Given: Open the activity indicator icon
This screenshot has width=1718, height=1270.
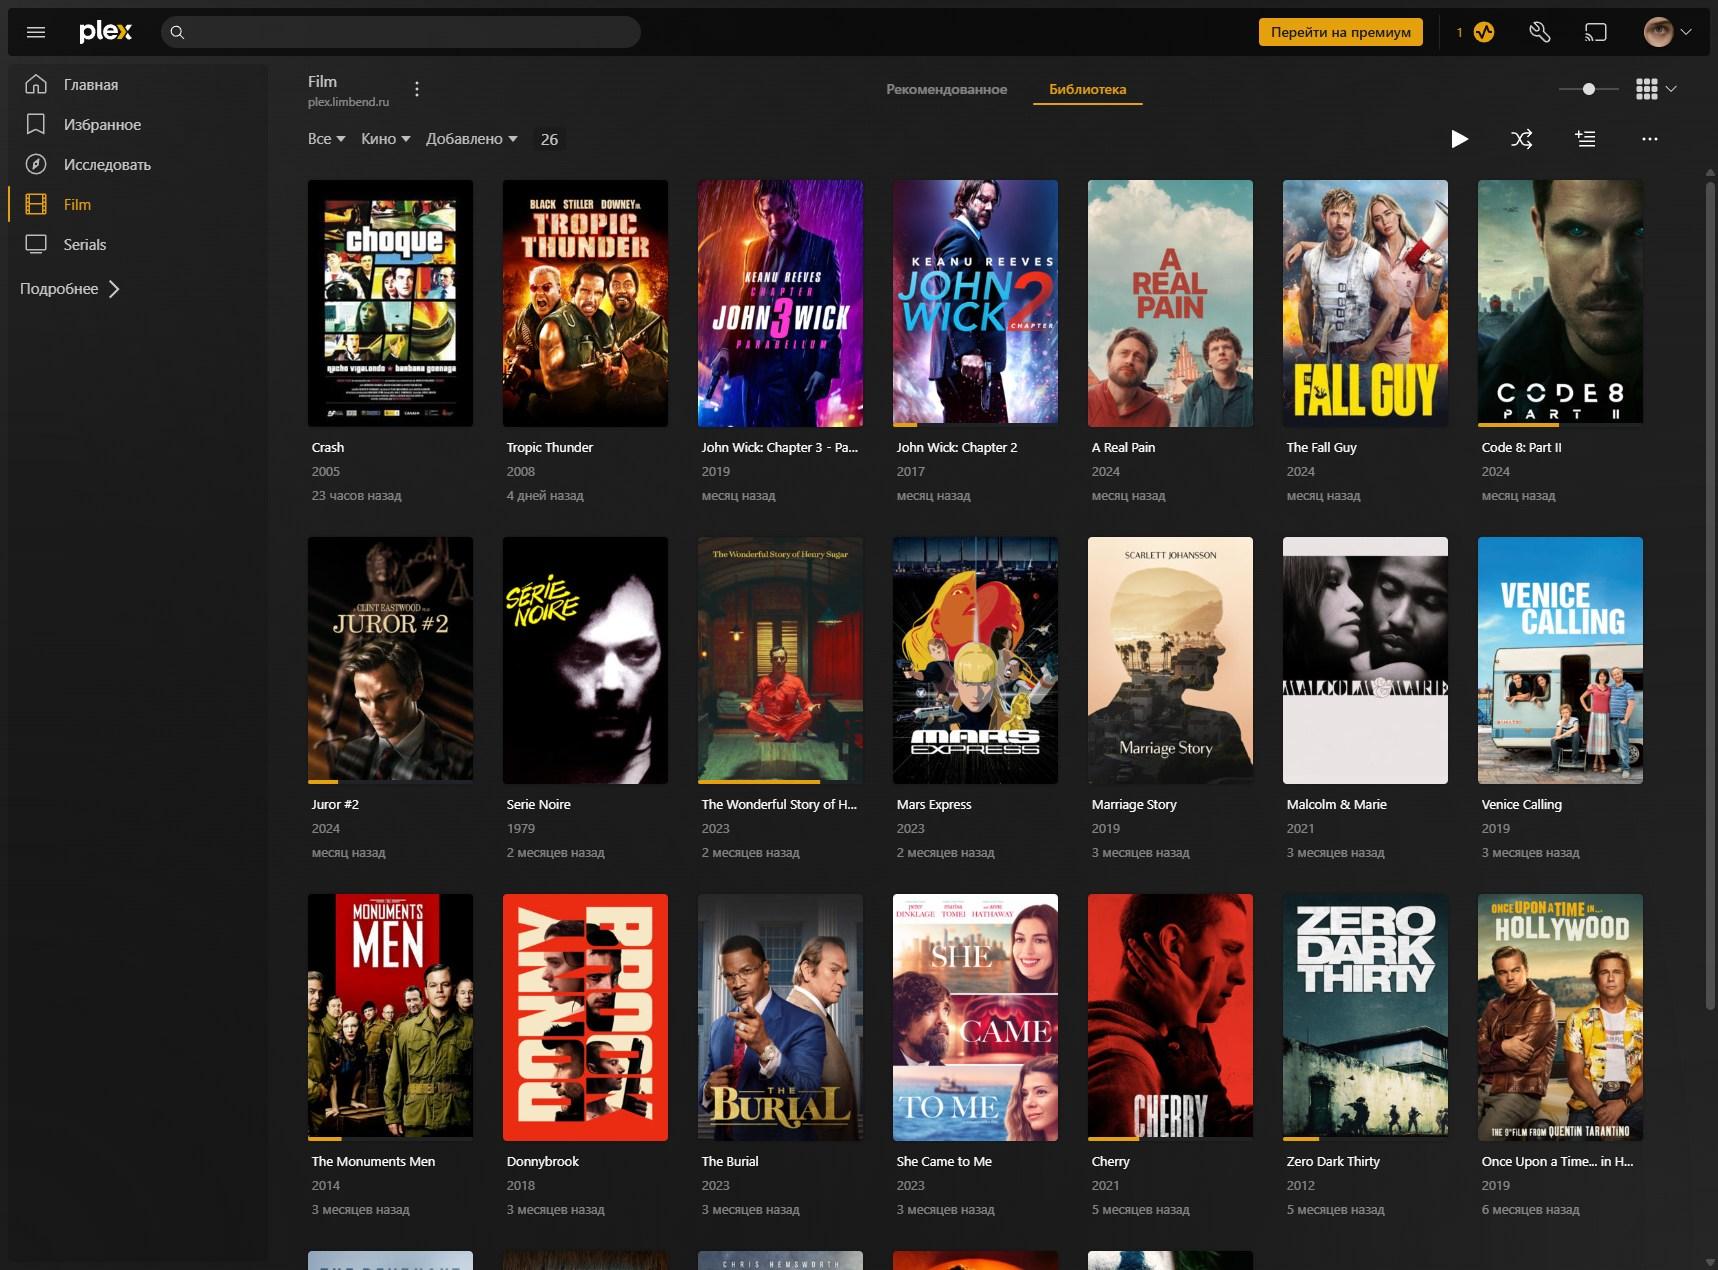Looking at the screenshot, I should (1484, 32).
